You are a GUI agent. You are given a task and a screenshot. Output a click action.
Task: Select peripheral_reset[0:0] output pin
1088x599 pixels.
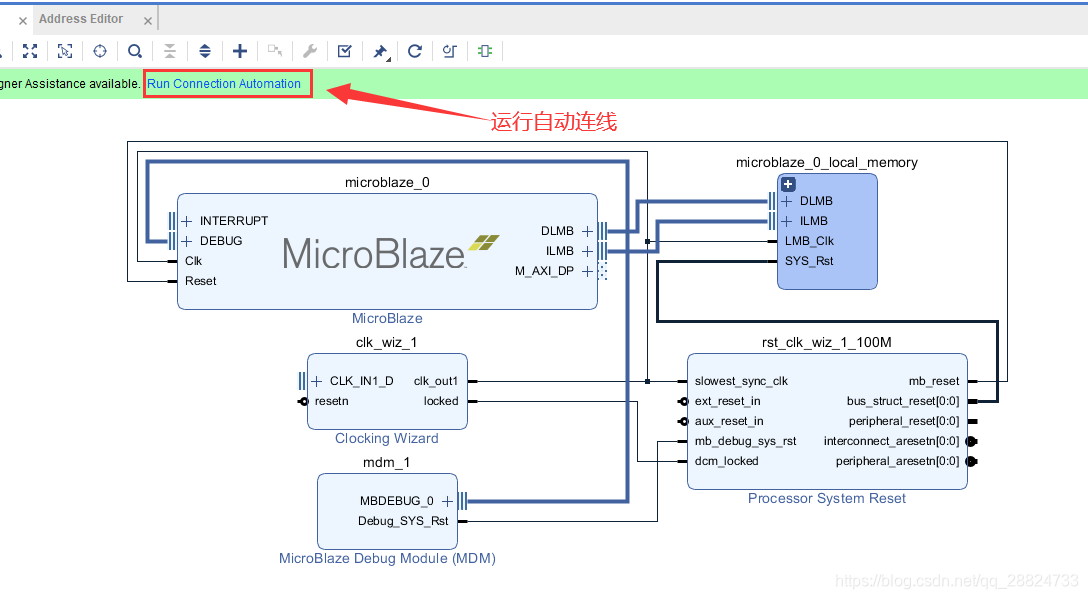(903, 421)
